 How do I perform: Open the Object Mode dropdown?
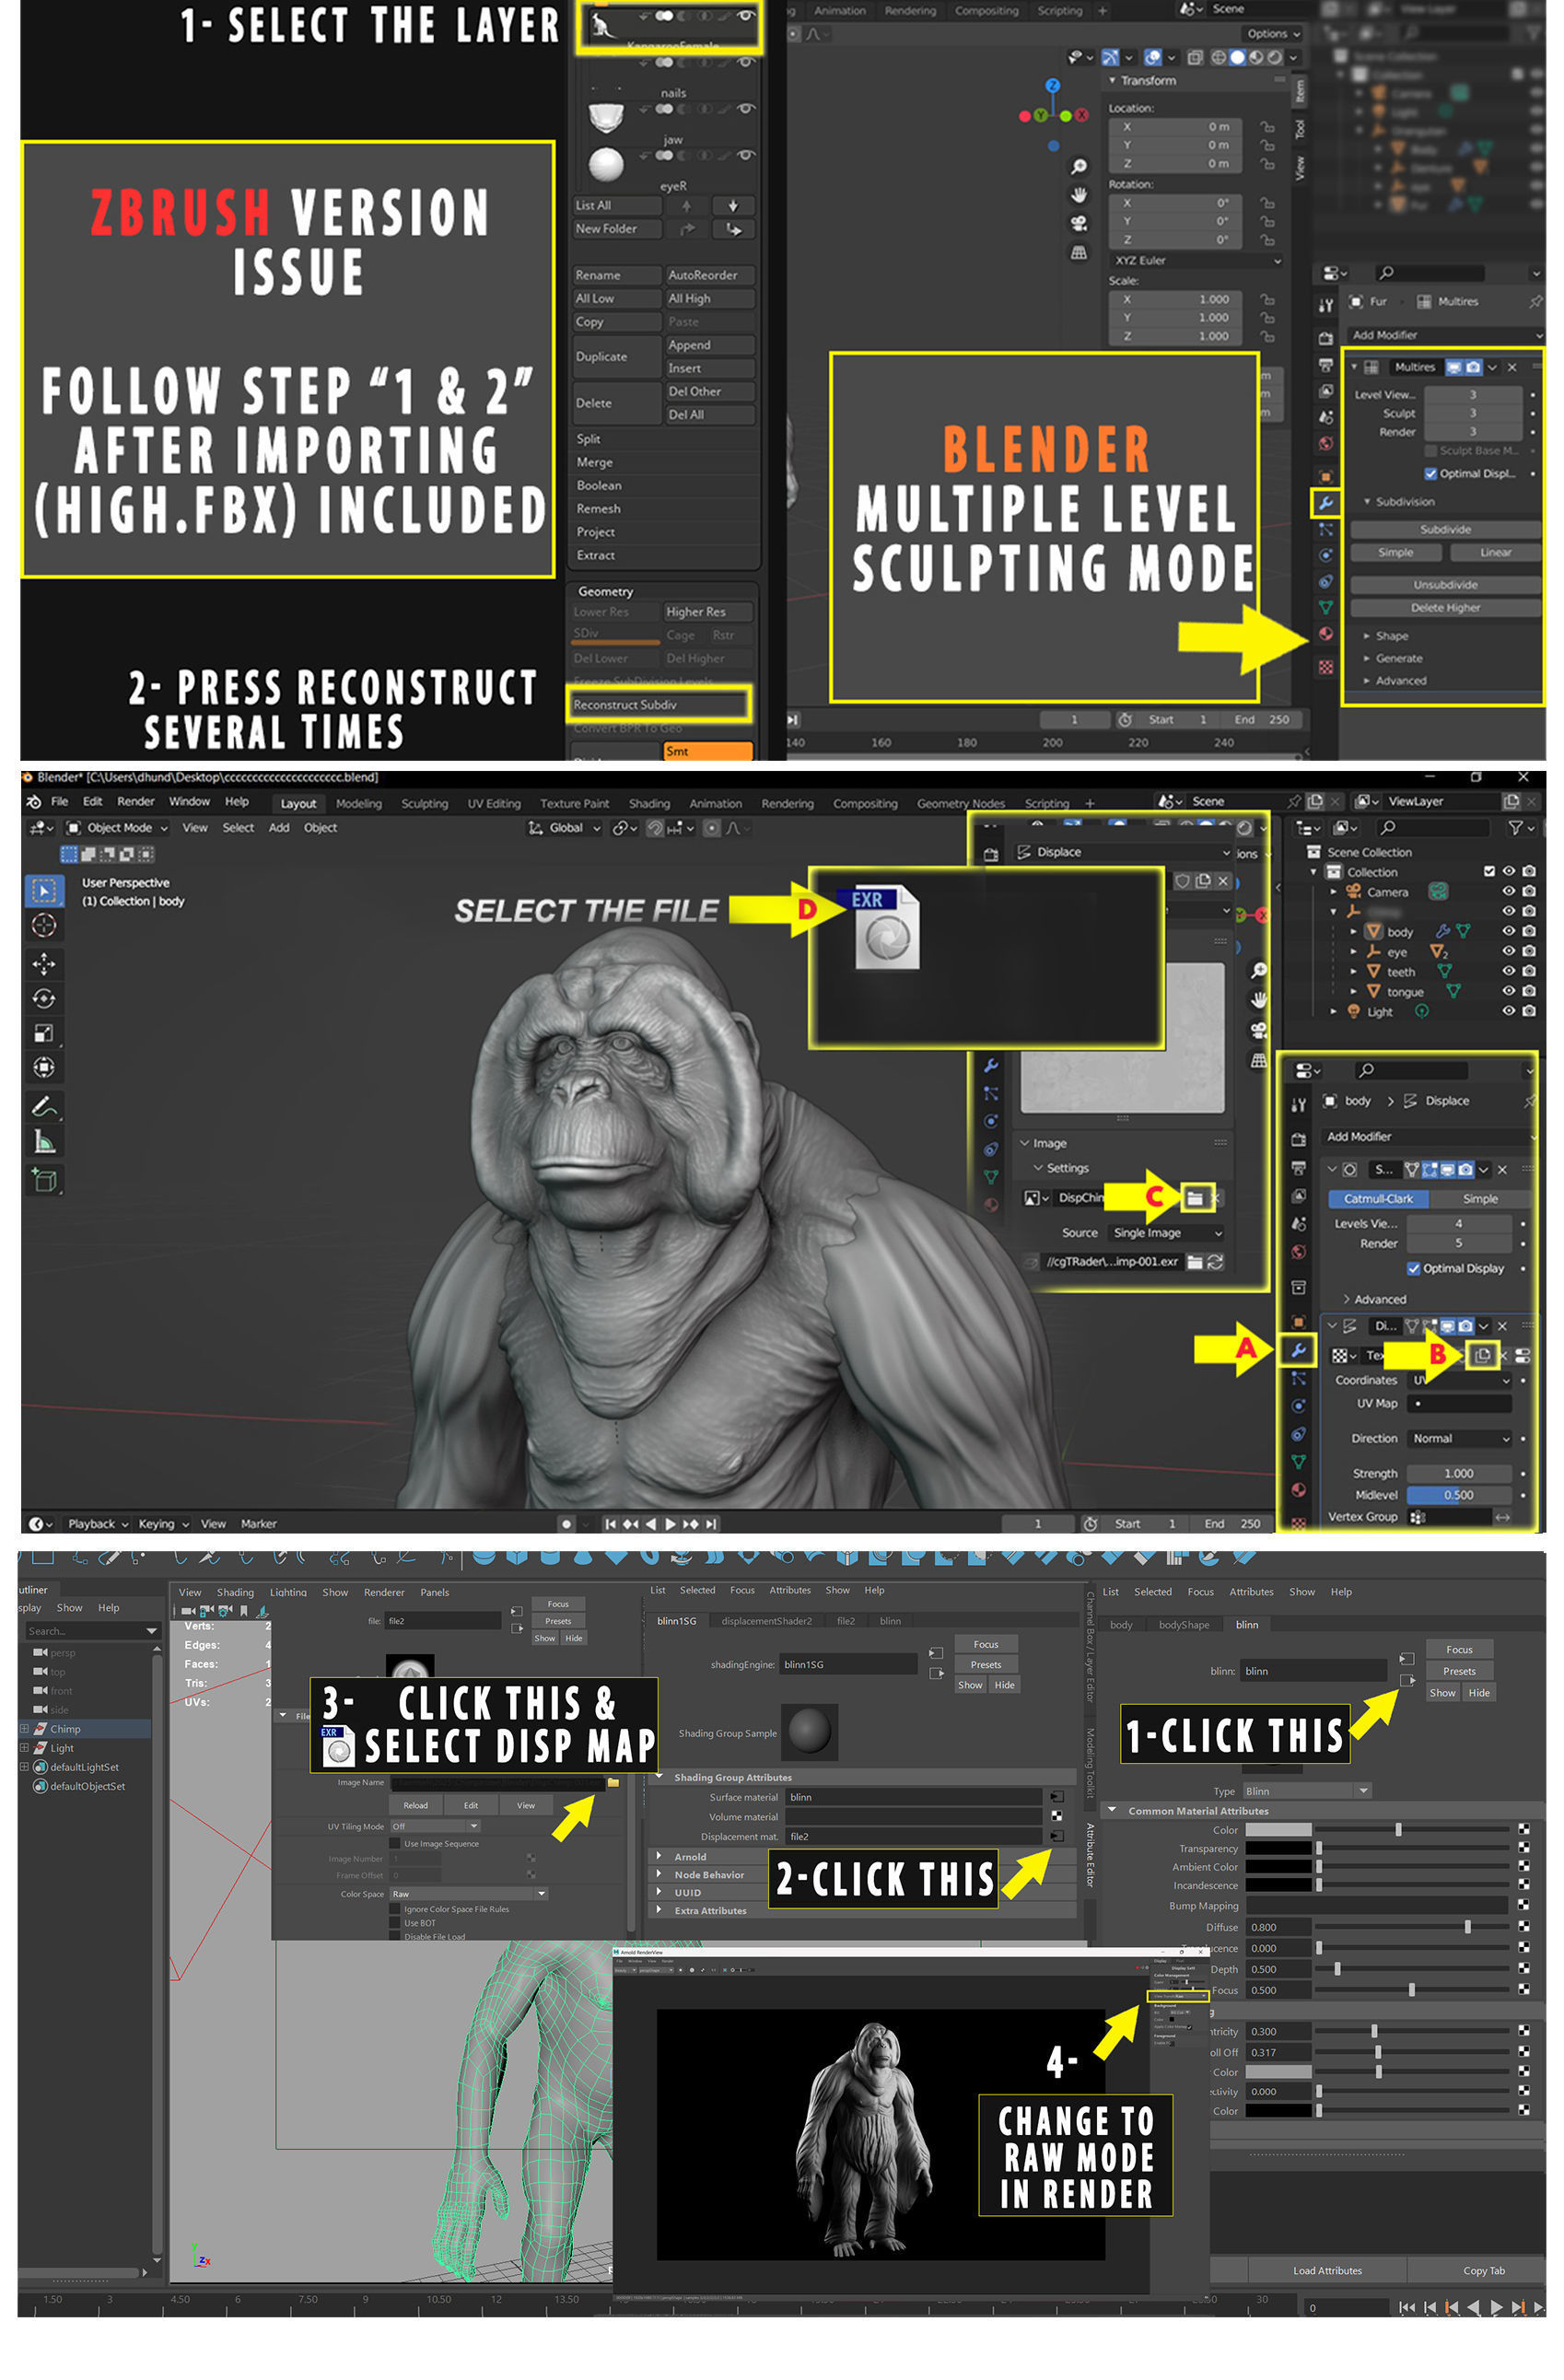click(118, 828)
